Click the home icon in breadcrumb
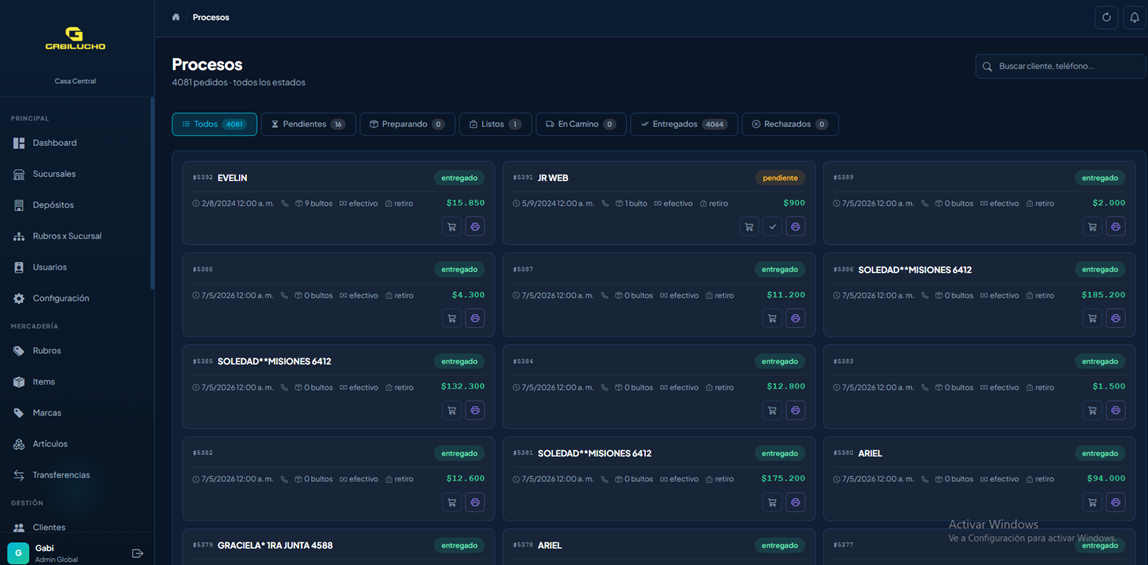The height and width of the screenshot is (565, 1148). pyautogui.click(x=176, y=17)
